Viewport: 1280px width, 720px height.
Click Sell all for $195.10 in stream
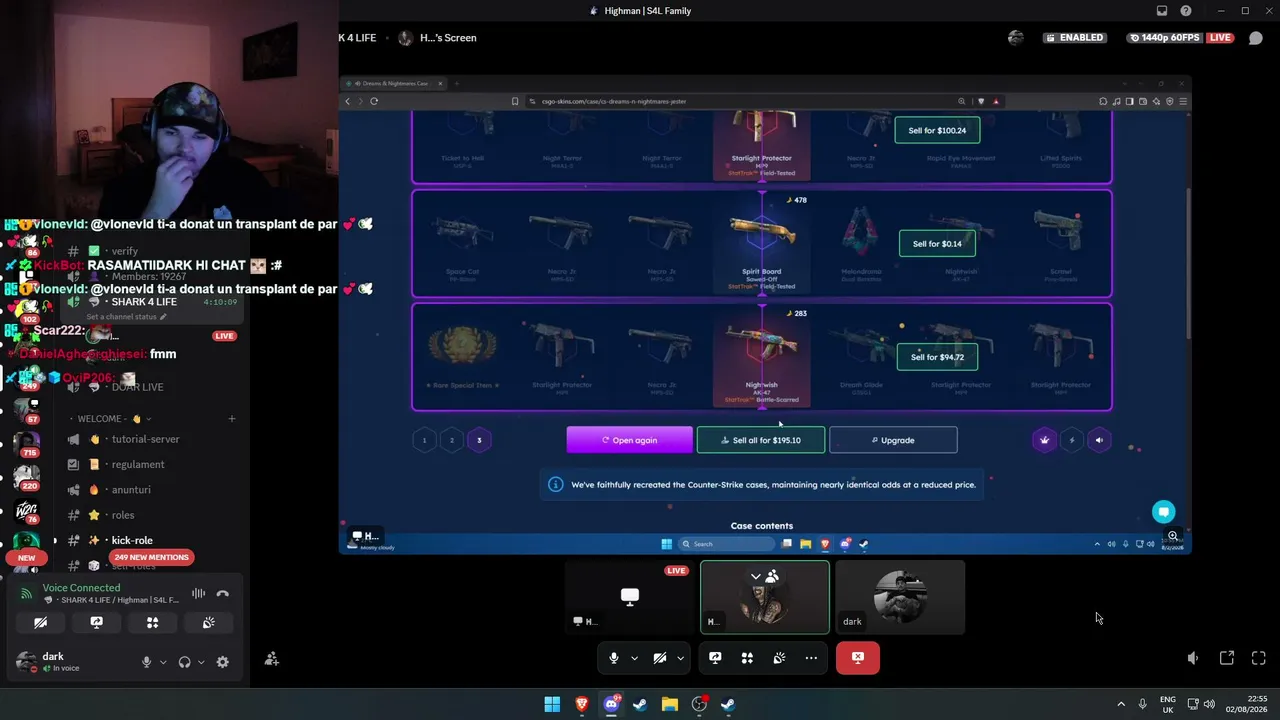pyautogui.click(x=761, y=440)
